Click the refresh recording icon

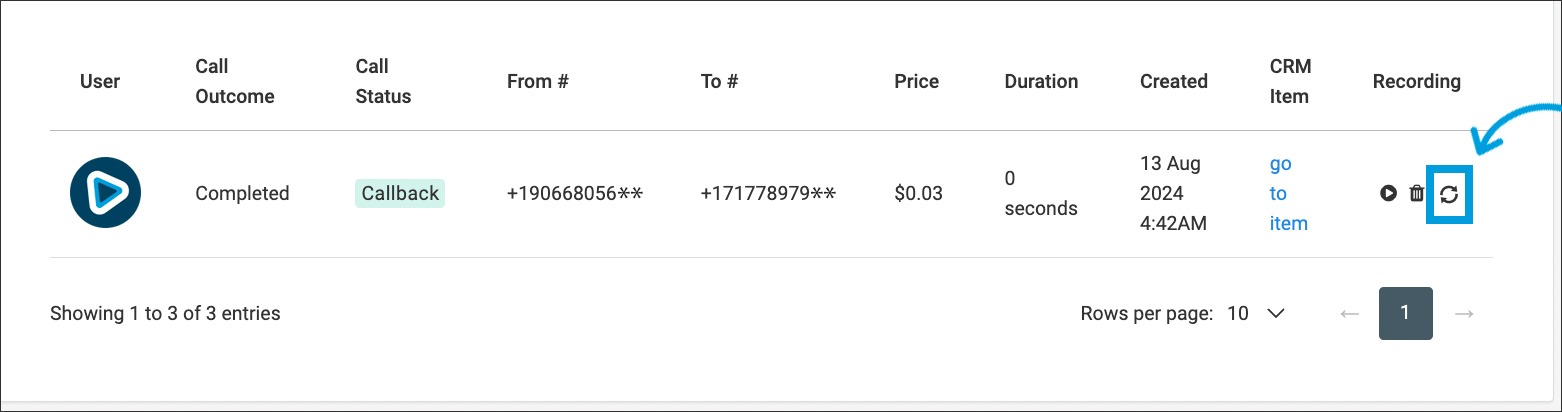point(1449,195)
